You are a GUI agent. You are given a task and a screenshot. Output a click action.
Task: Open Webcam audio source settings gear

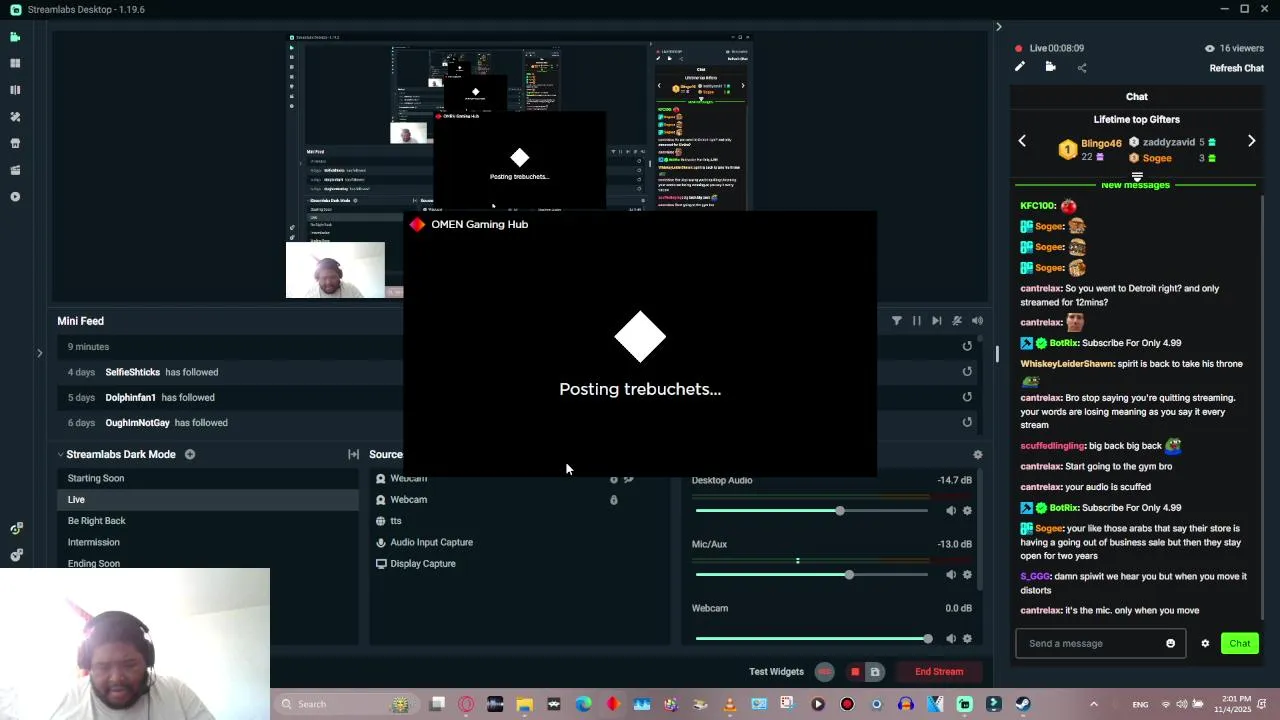[x=967, y=639]
